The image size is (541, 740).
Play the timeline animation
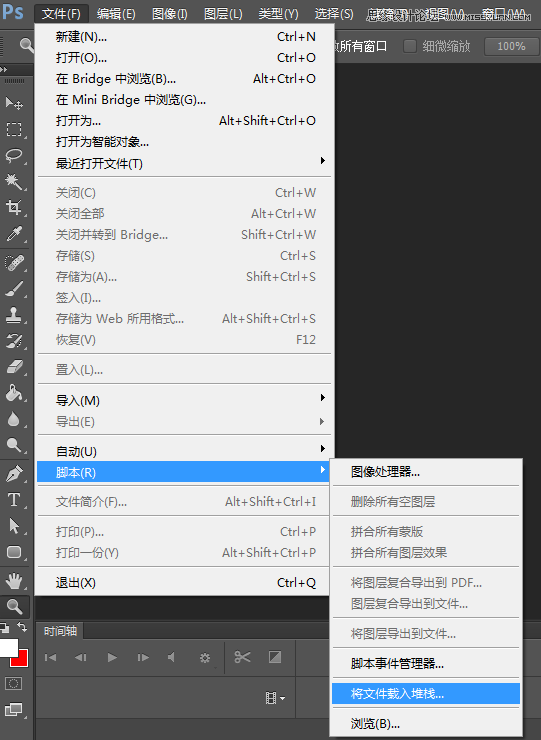112,657
